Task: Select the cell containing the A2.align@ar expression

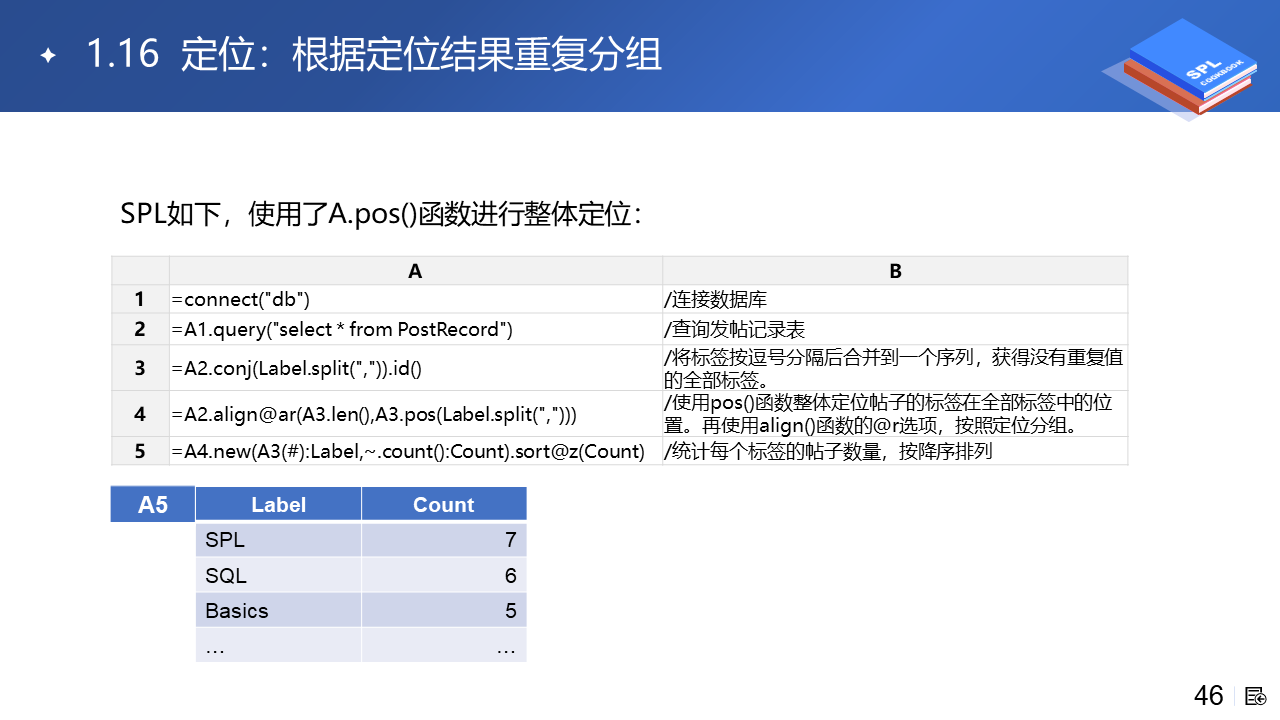Action: point(416,414)
